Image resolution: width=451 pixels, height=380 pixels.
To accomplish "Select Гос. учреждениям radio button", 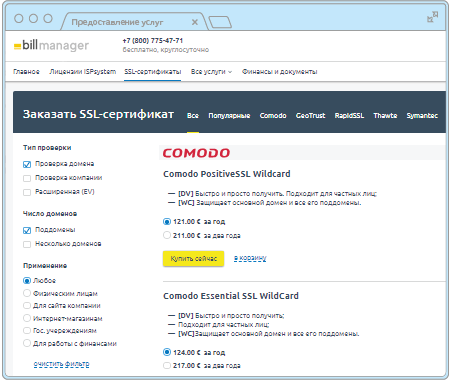I will (27, 331).
